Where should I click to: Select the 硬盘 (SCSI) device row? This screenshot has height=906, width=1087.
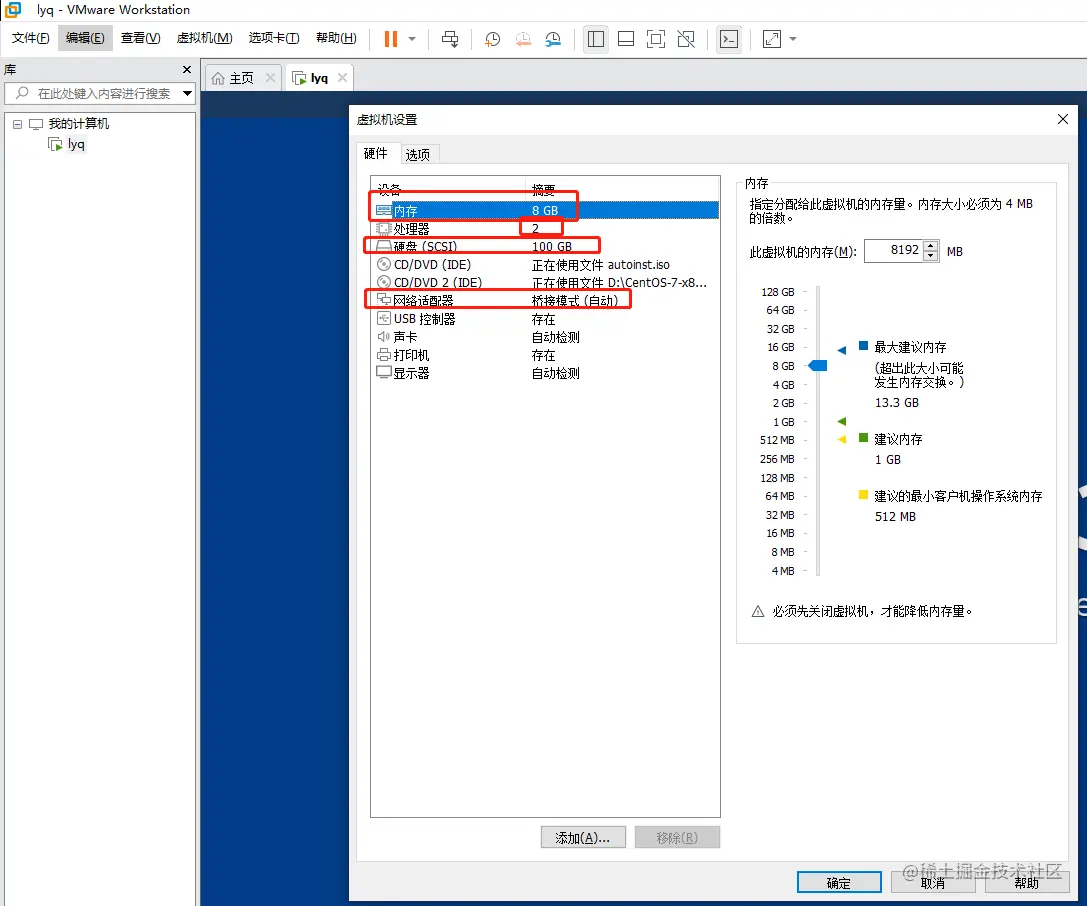tap(545, 246)
